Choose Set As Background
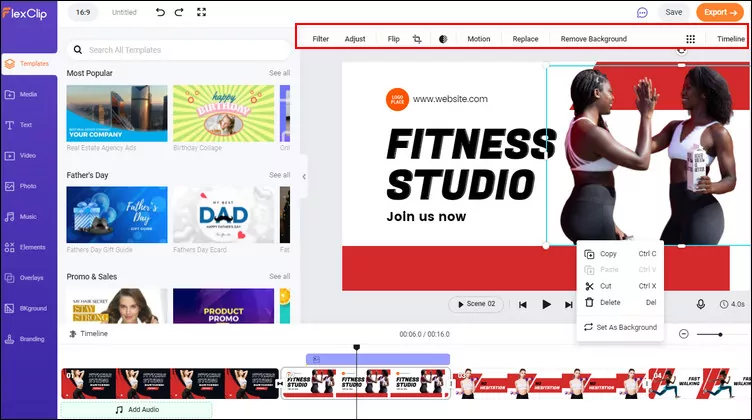The width and height of the screenshot is (752, 420). [620, 327]
